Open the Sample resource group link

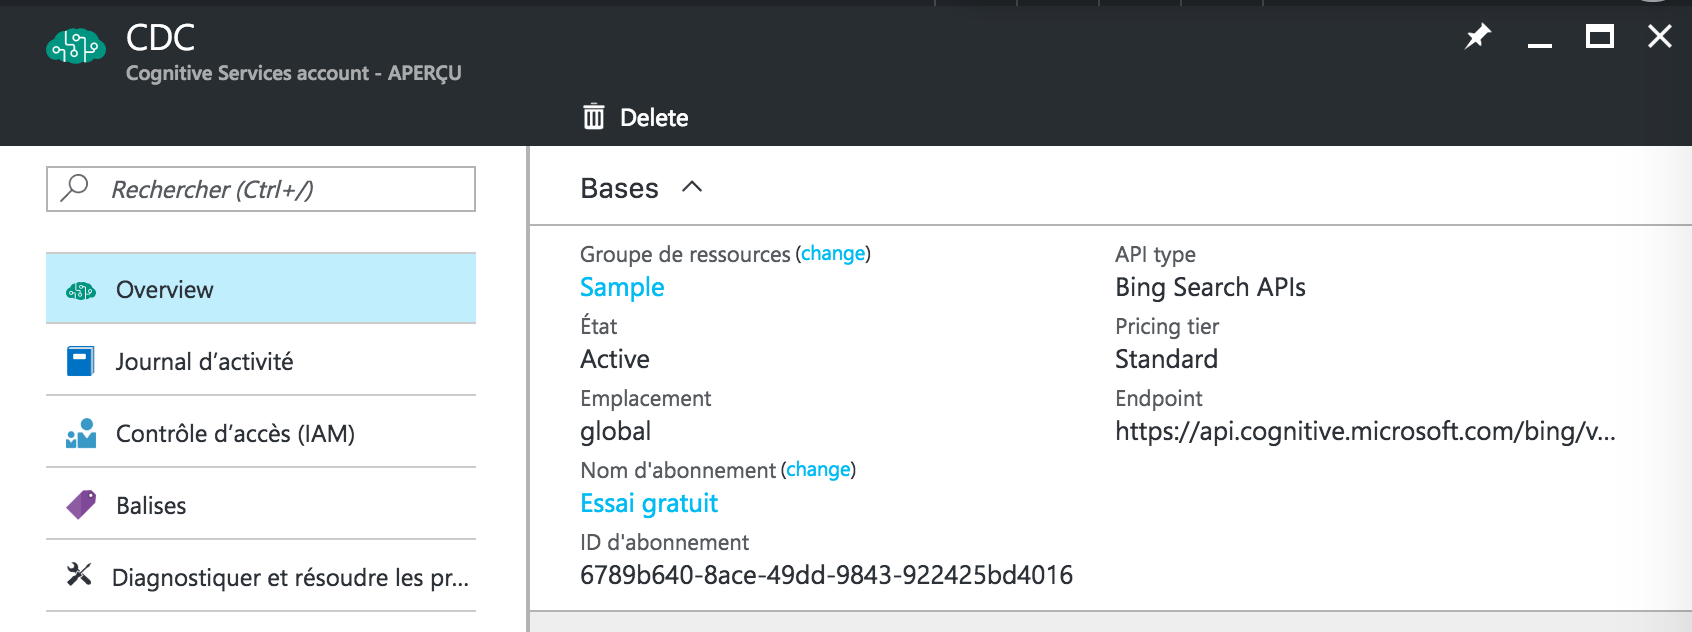coord(622,288)
